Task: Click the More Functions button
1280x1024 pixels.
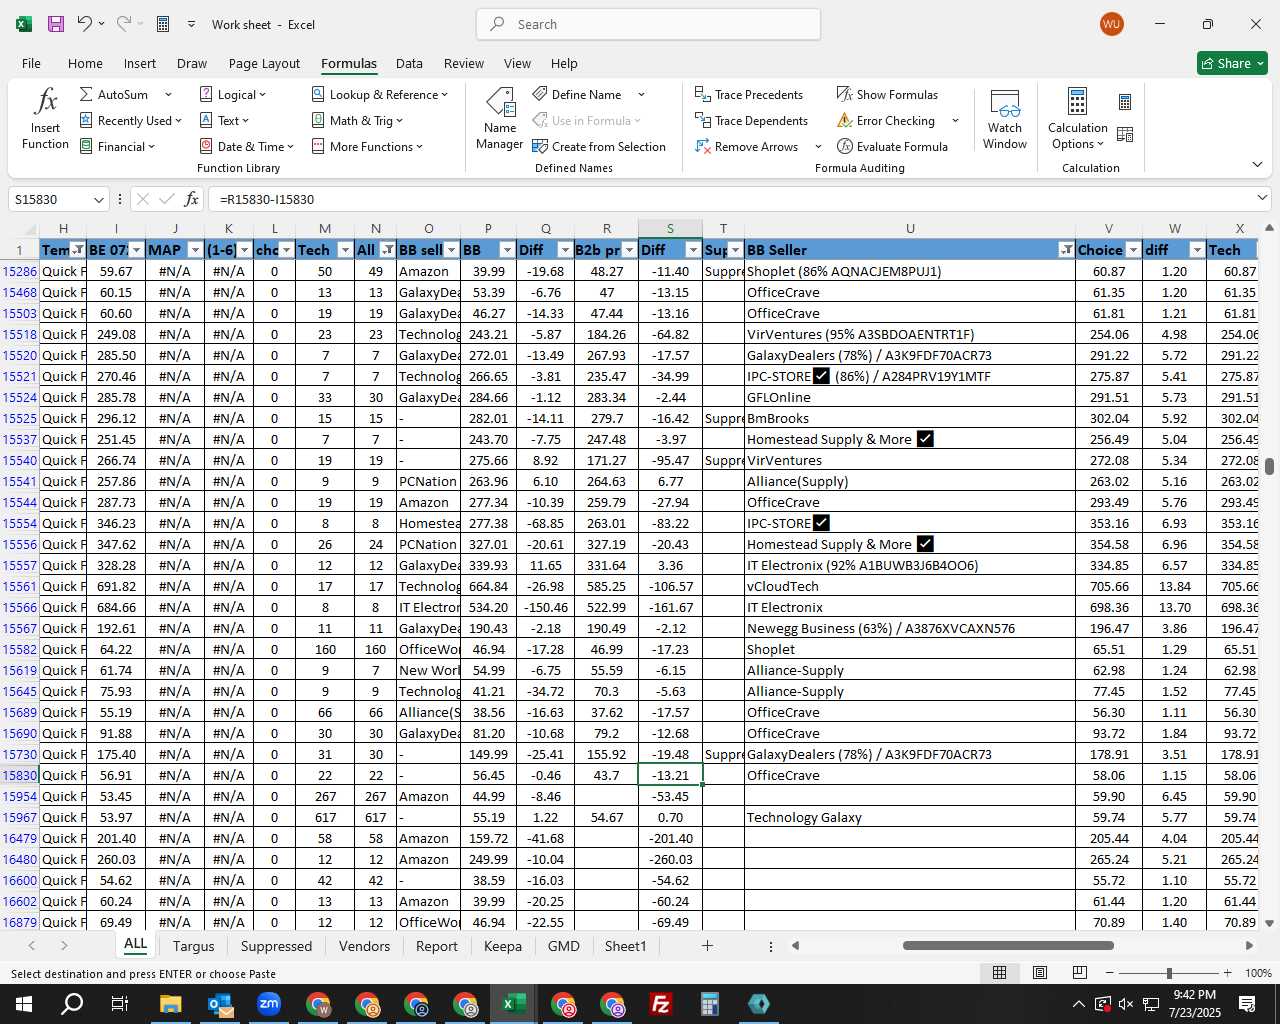Action: pos(367,146)
